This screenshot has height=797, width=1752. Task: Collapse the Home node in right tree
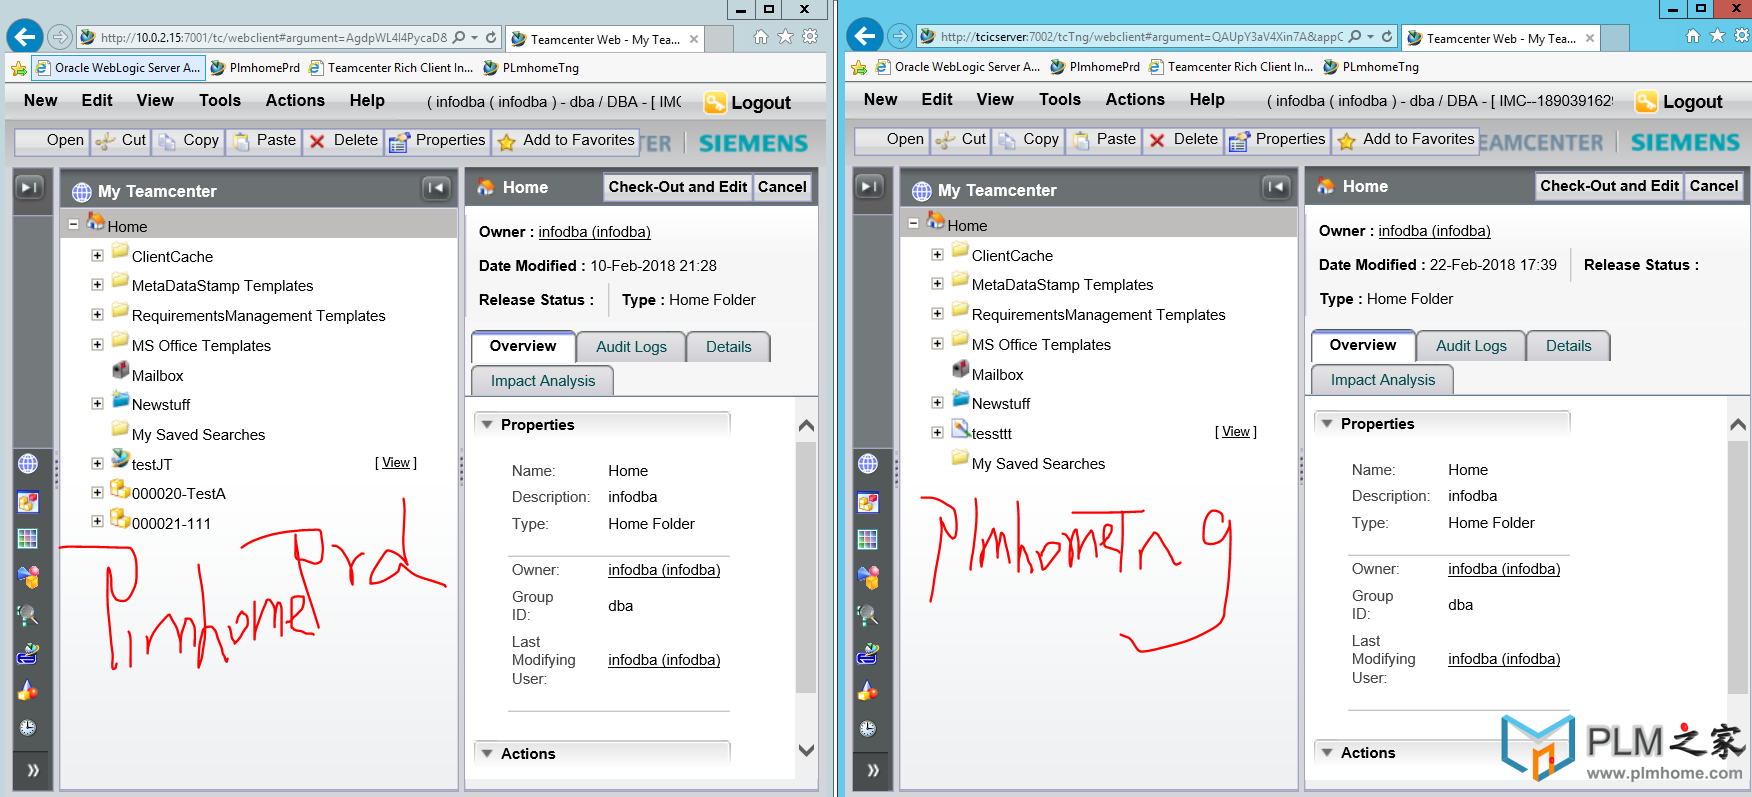click(x=913, y=224)
